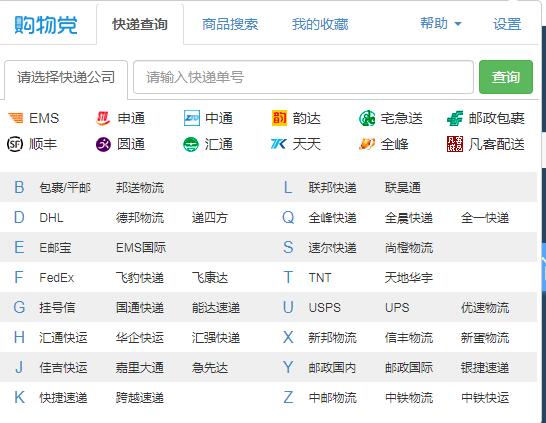This screenshot has height=423, width=546.
Task: Click the 全峰 orange logo icon
Action: [x=367, y=144]
